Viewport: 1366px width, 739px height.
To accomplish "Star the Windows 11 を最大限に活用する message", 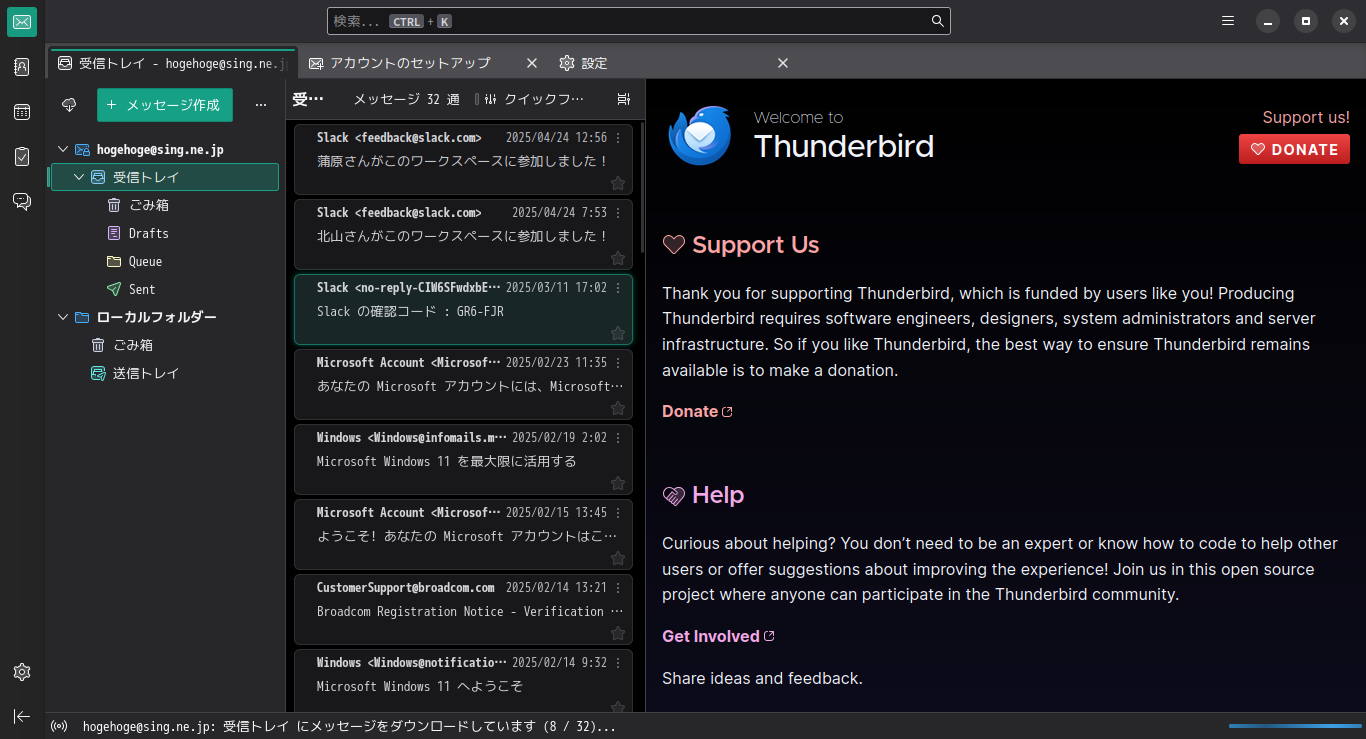I will tap(618, 483).
